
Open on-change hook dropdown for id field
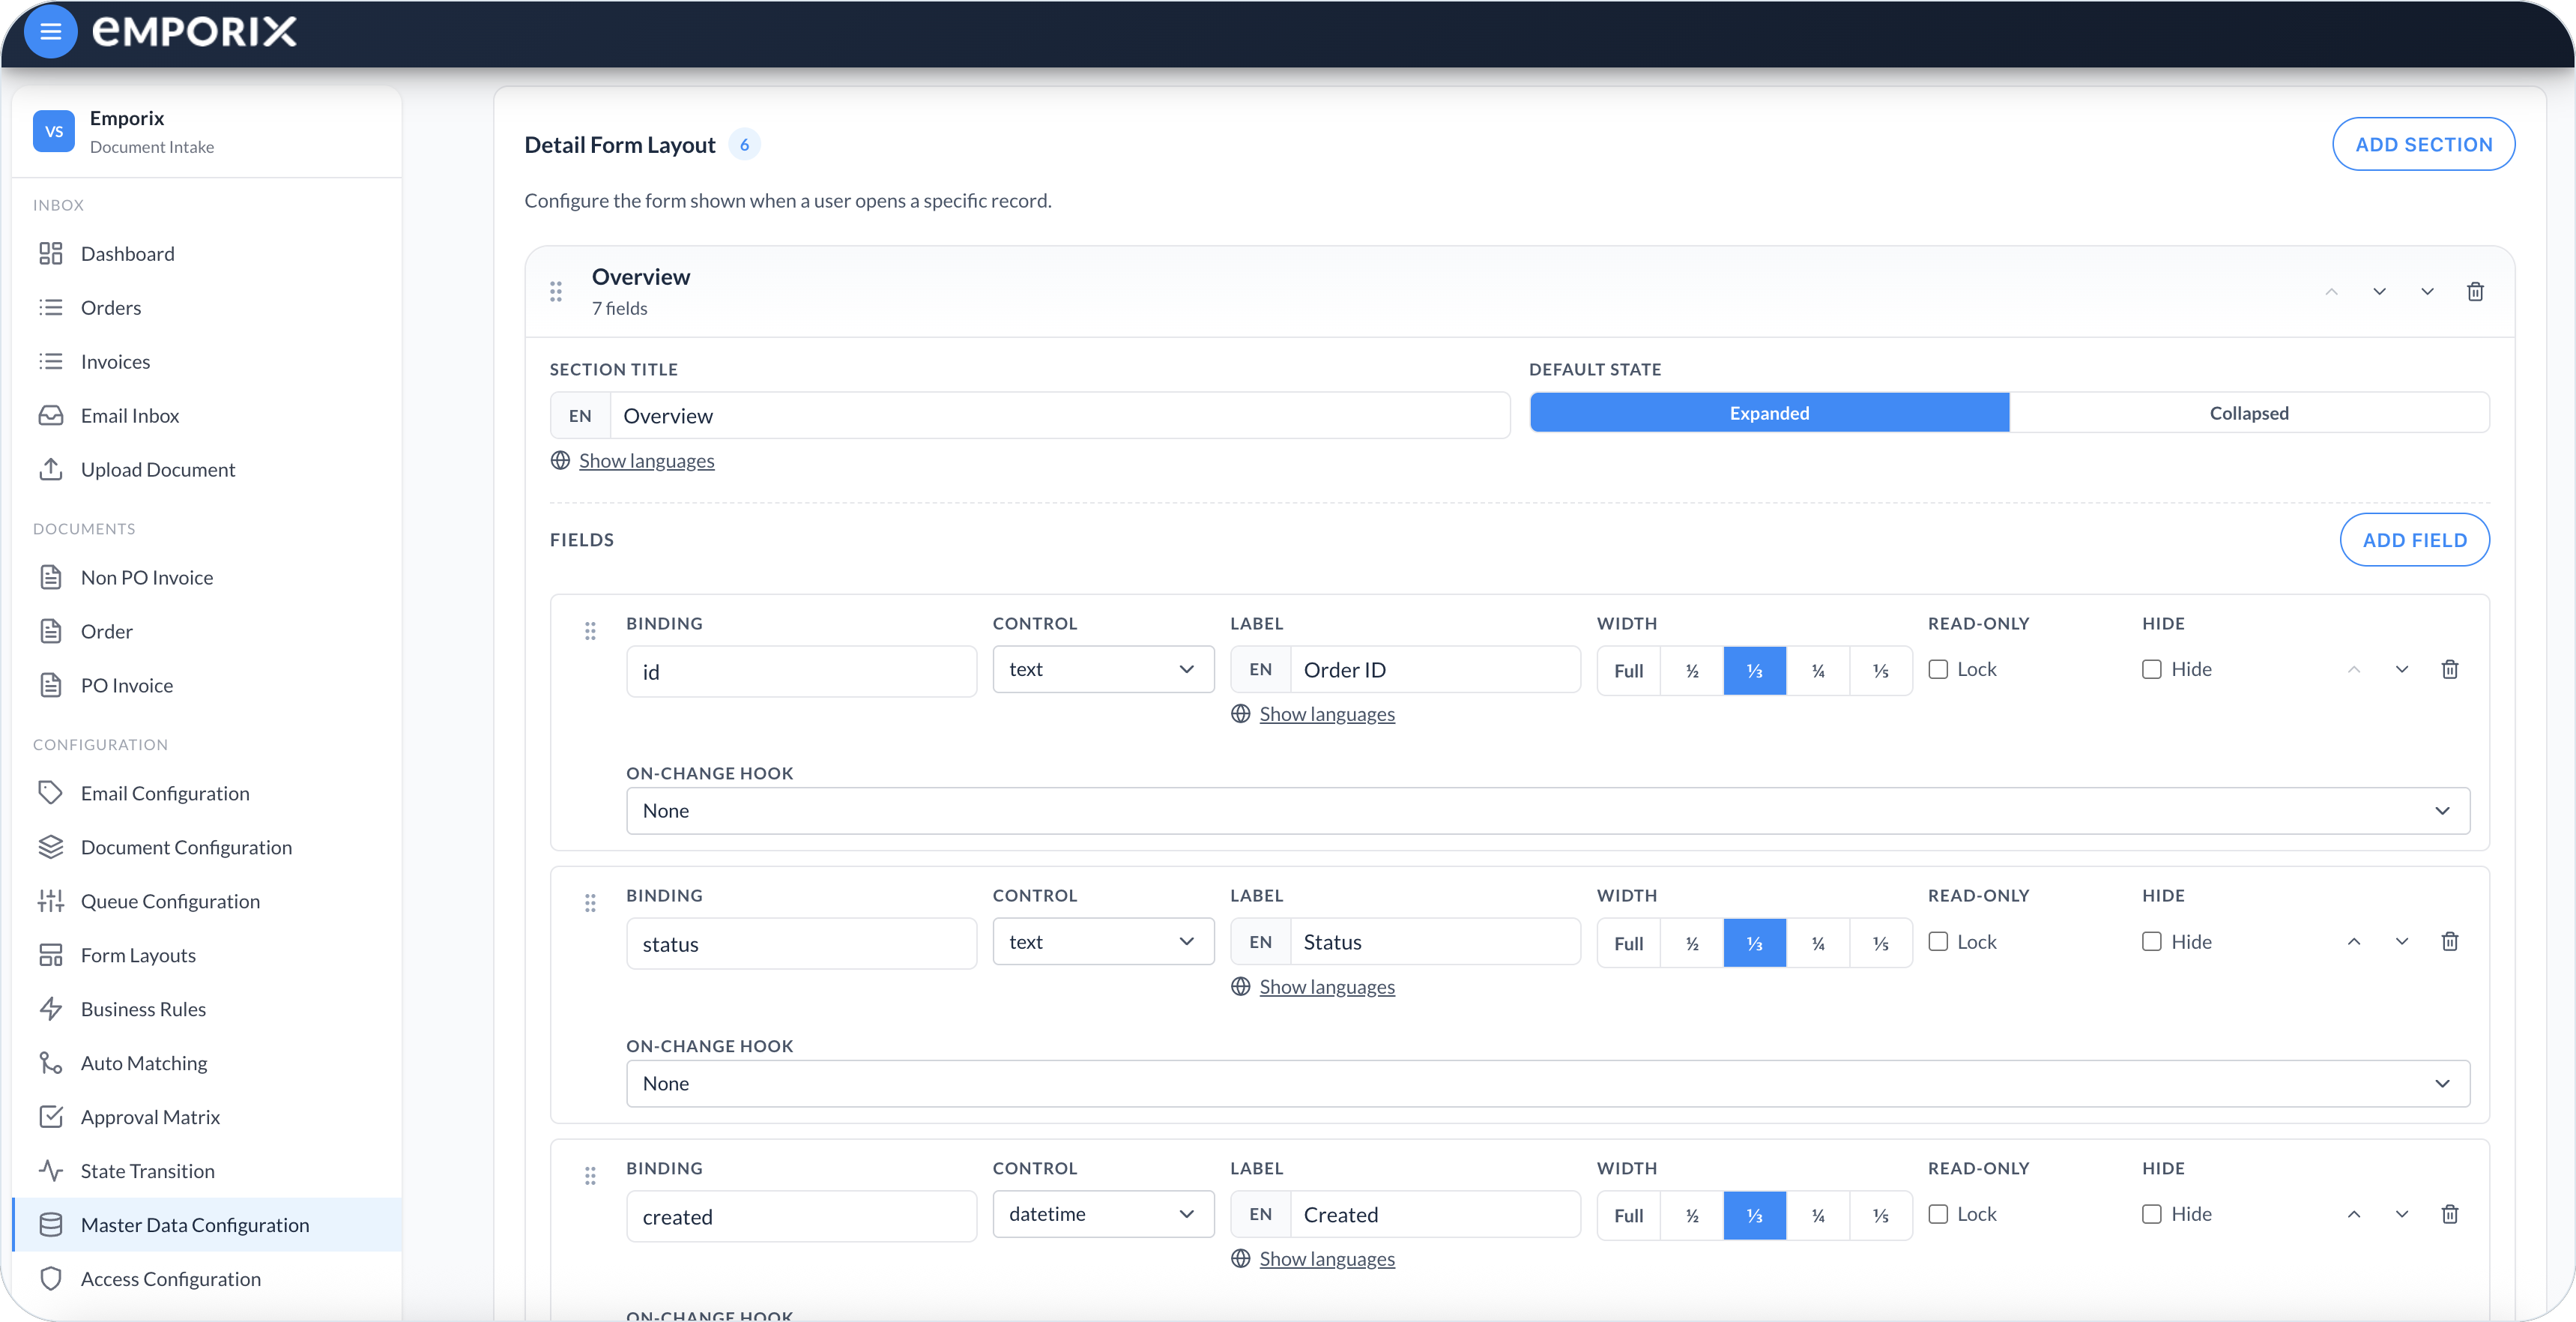click(x=1548, y=811)
